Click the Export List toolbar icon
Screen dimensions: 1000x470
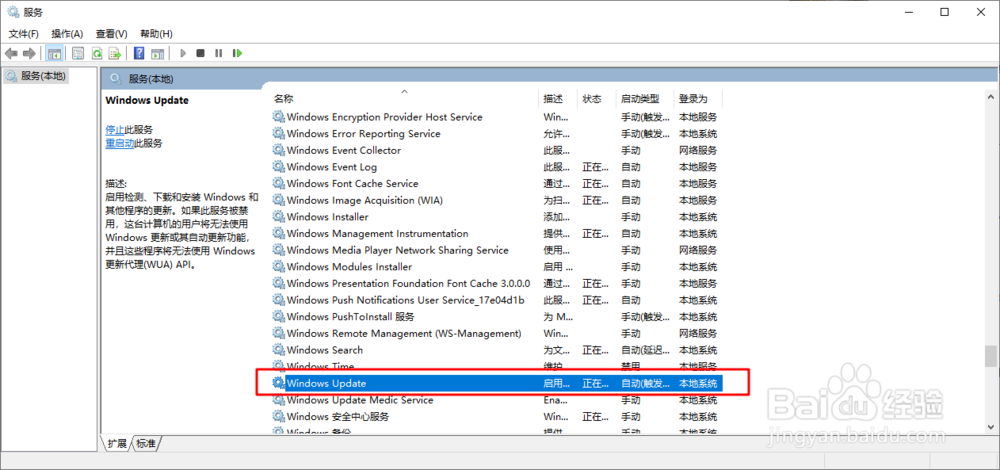pyautogui.click(x=115, y=53)
